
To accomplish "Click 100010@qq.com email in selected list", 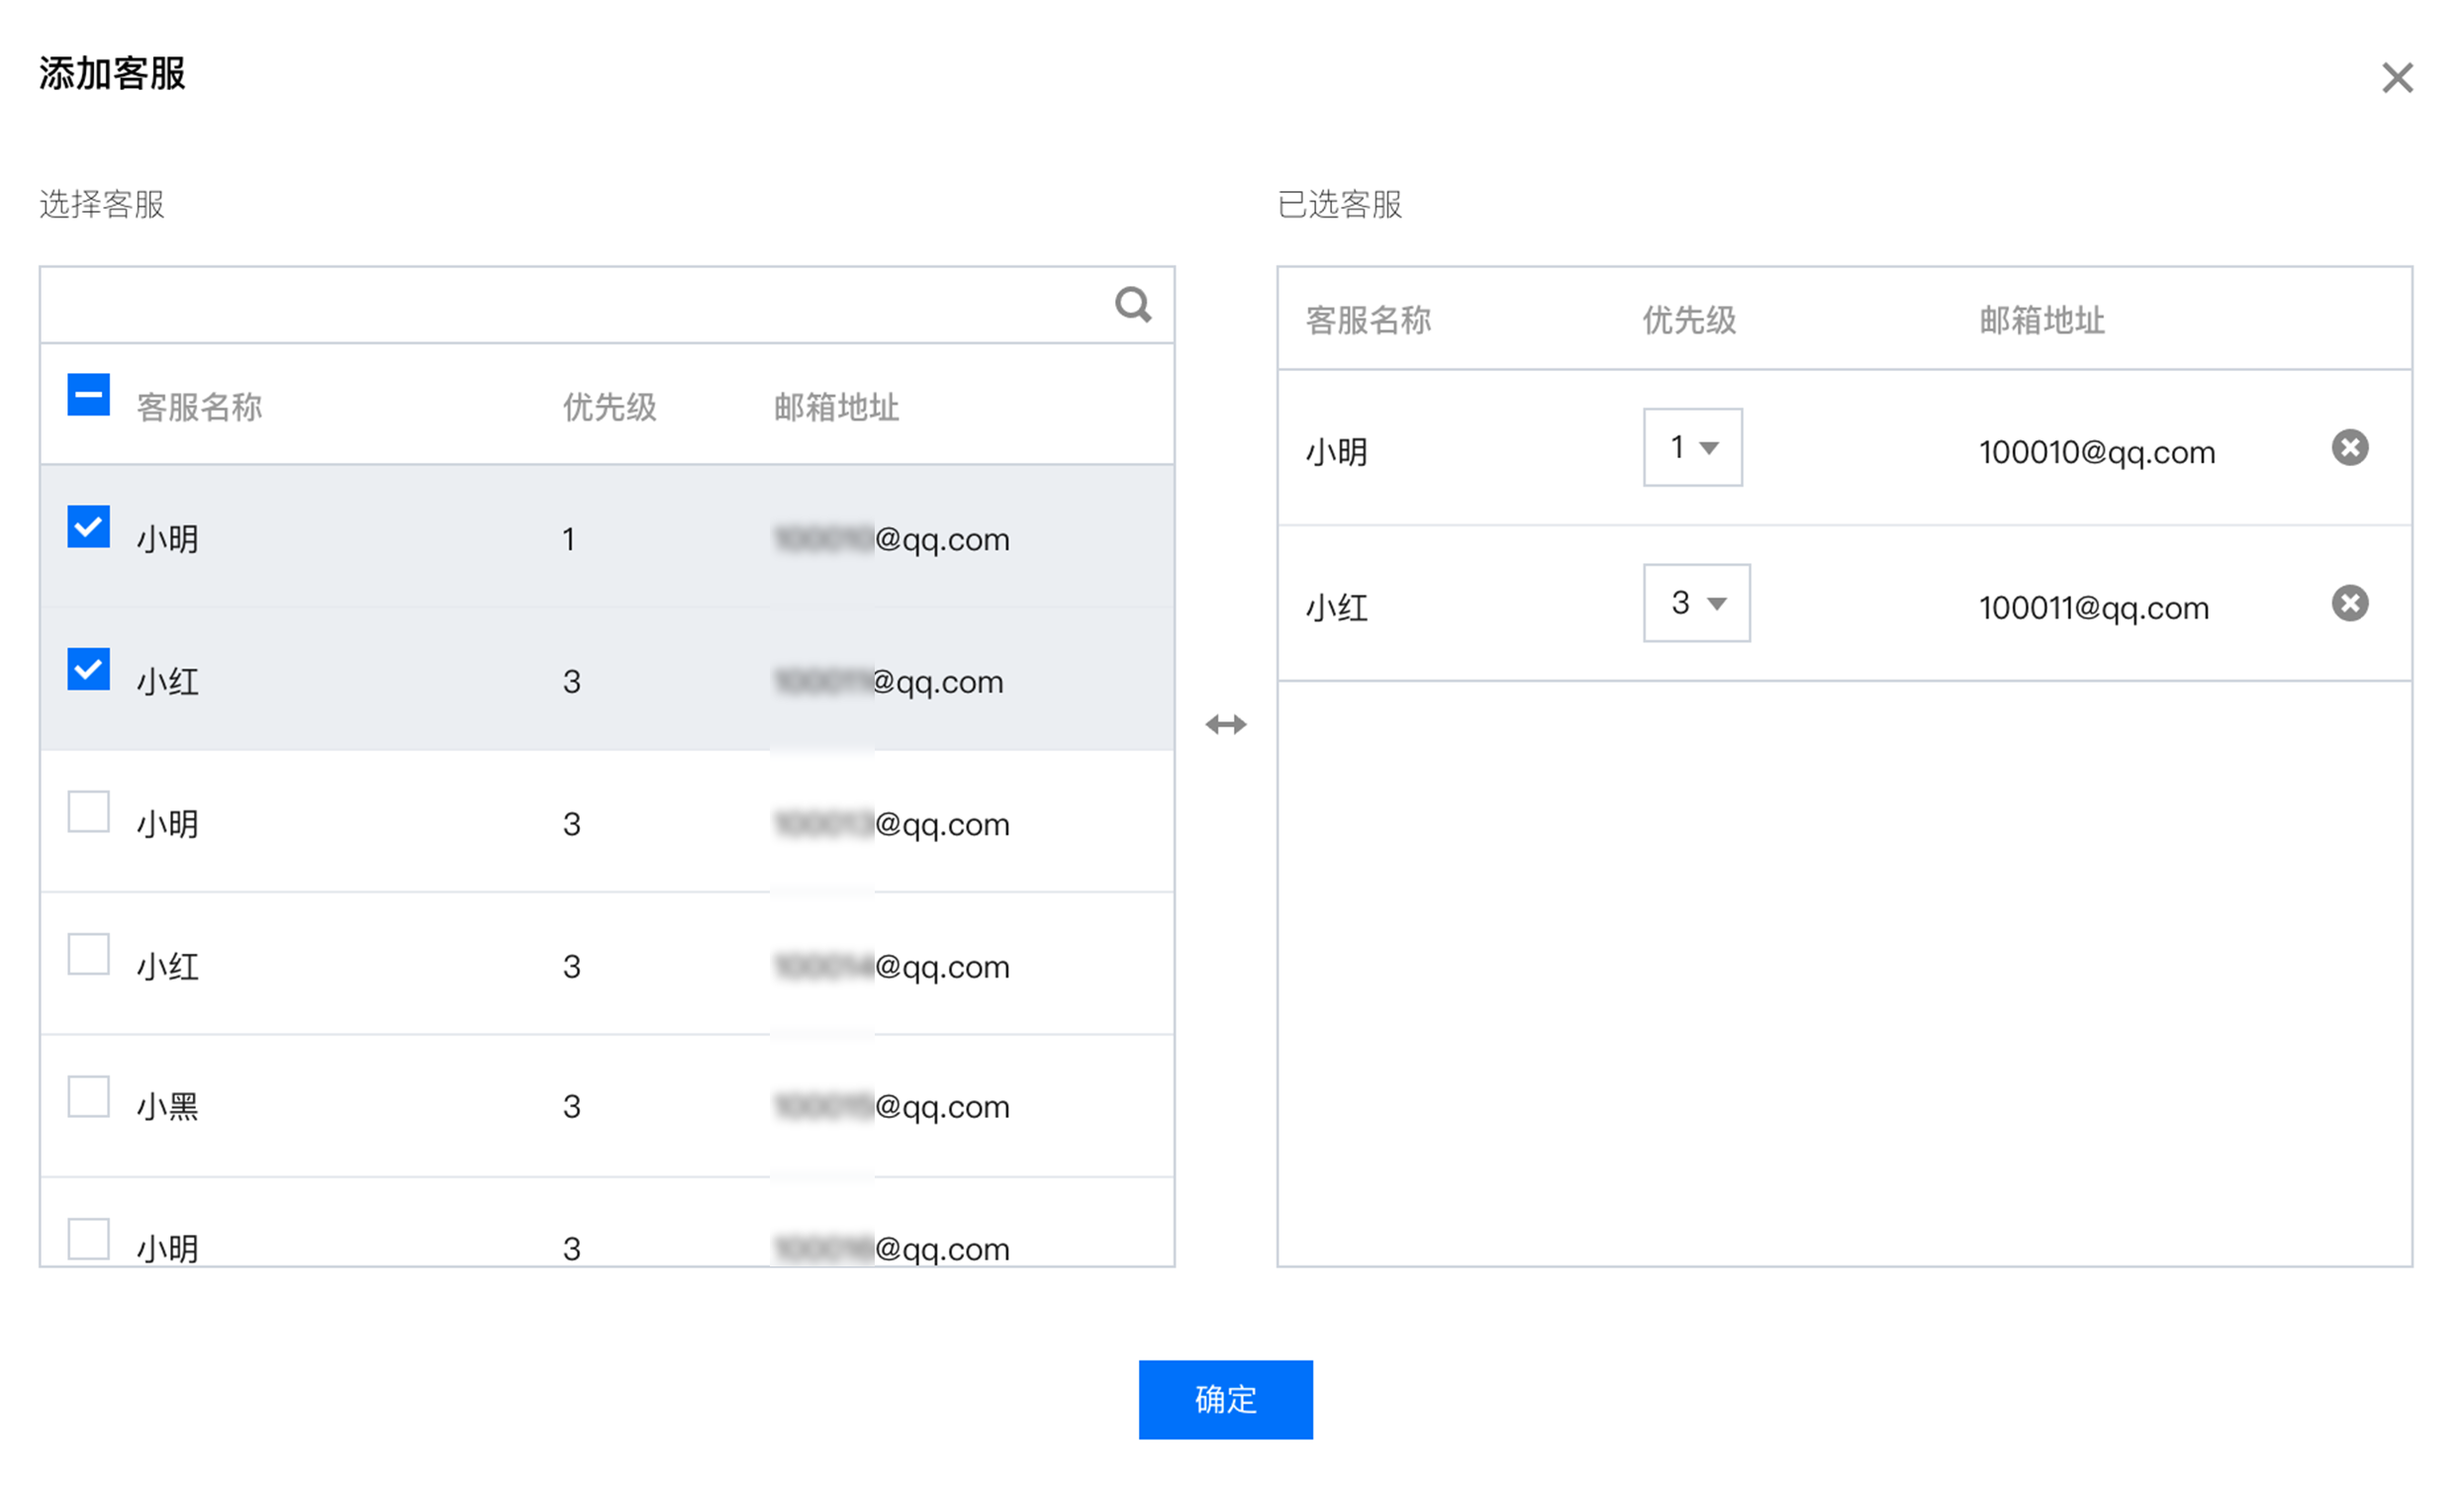I will tap(2096, 452).
